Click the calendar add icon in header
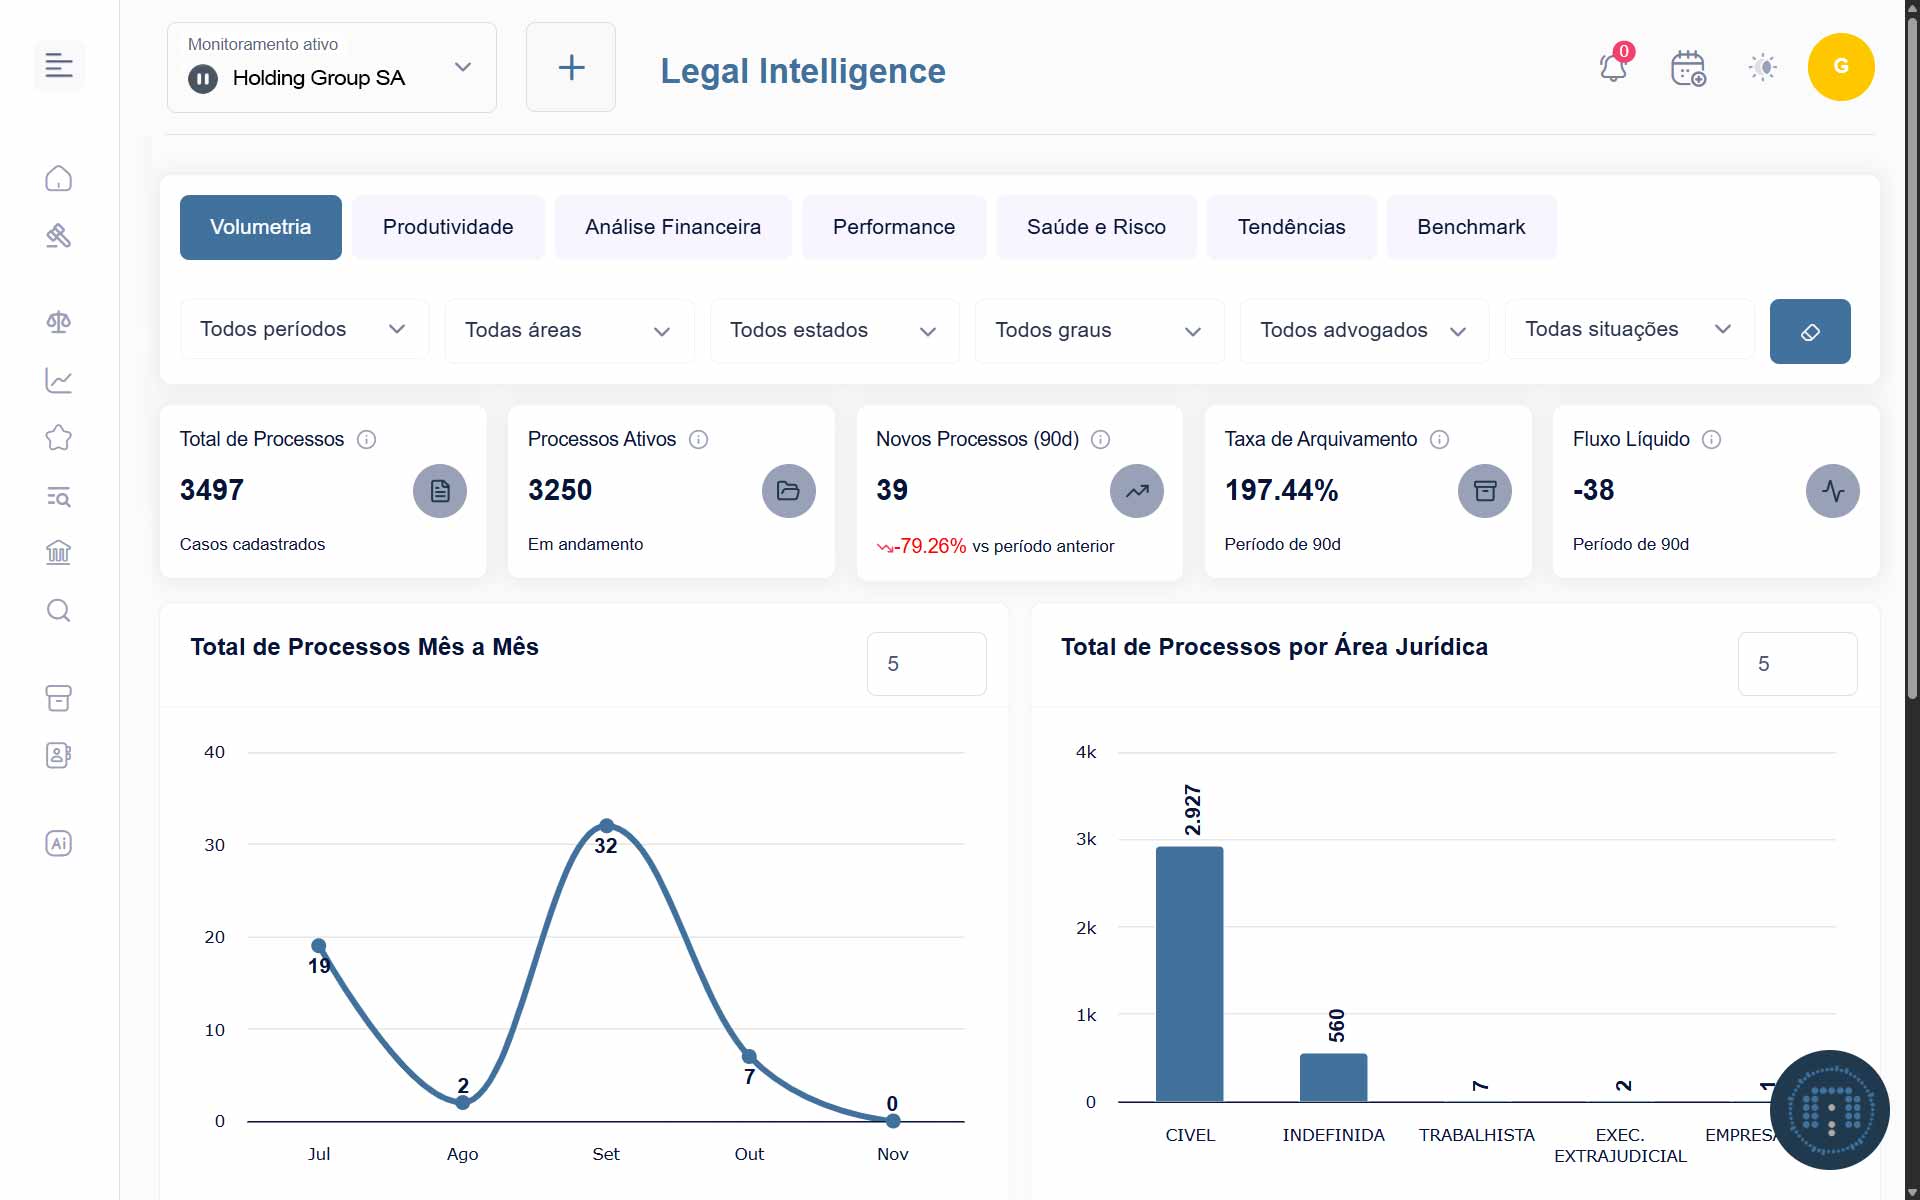 (1688, 68)
